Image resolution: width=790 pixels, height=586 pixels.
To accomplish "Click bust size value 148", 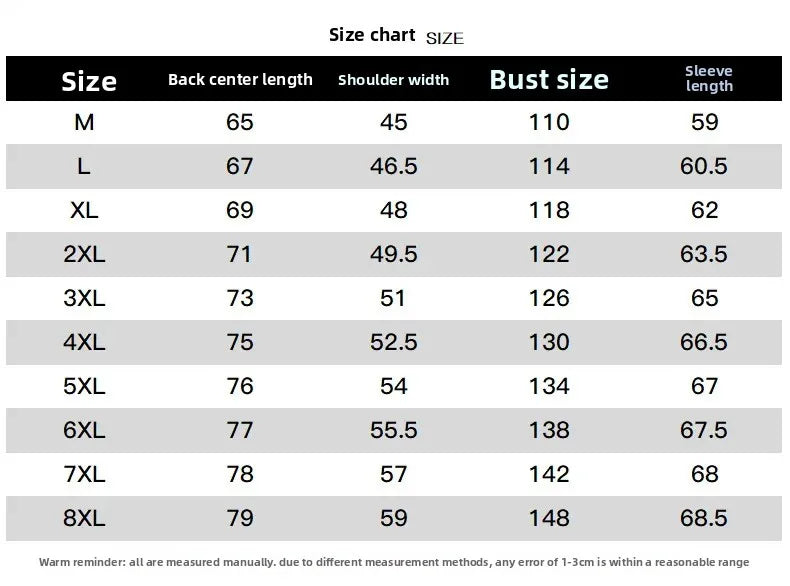I will coord(549,518).
